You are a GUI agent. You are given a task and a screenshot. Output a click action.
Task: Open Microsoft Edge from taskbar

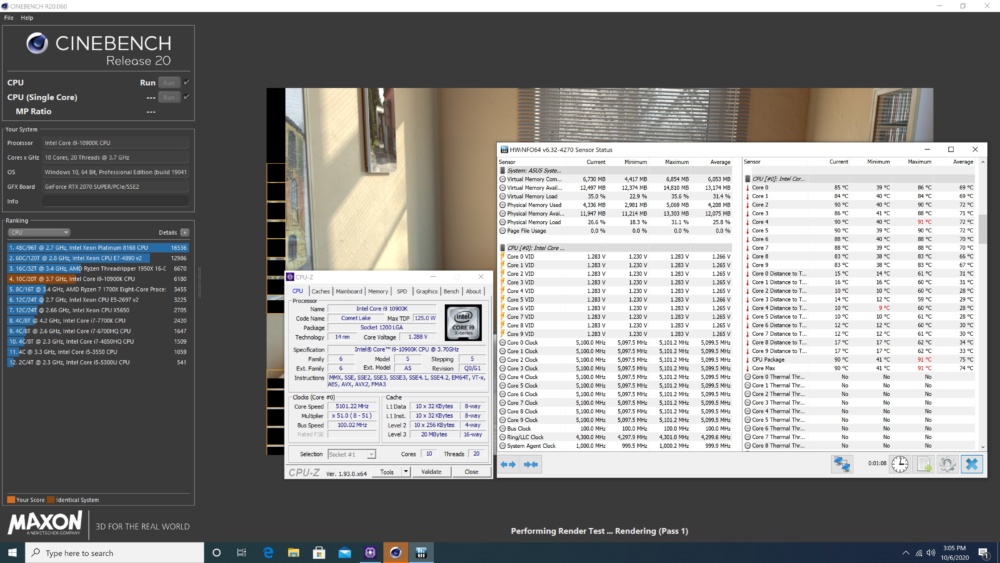[268, 553]
